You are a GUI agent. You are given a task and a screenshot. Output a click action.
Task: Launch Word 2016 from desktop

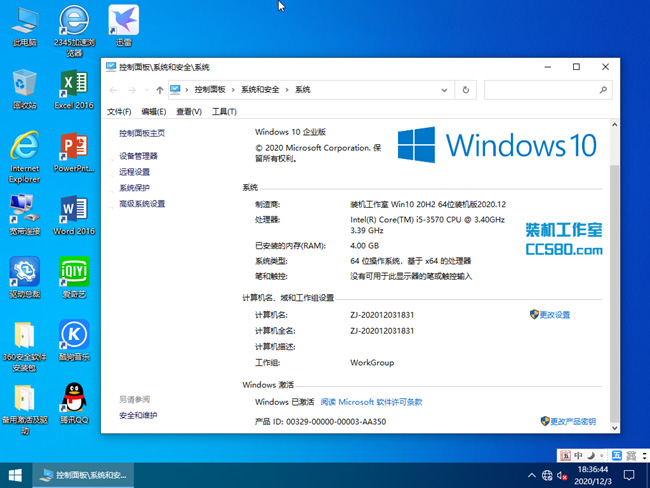tap(74, 215)
